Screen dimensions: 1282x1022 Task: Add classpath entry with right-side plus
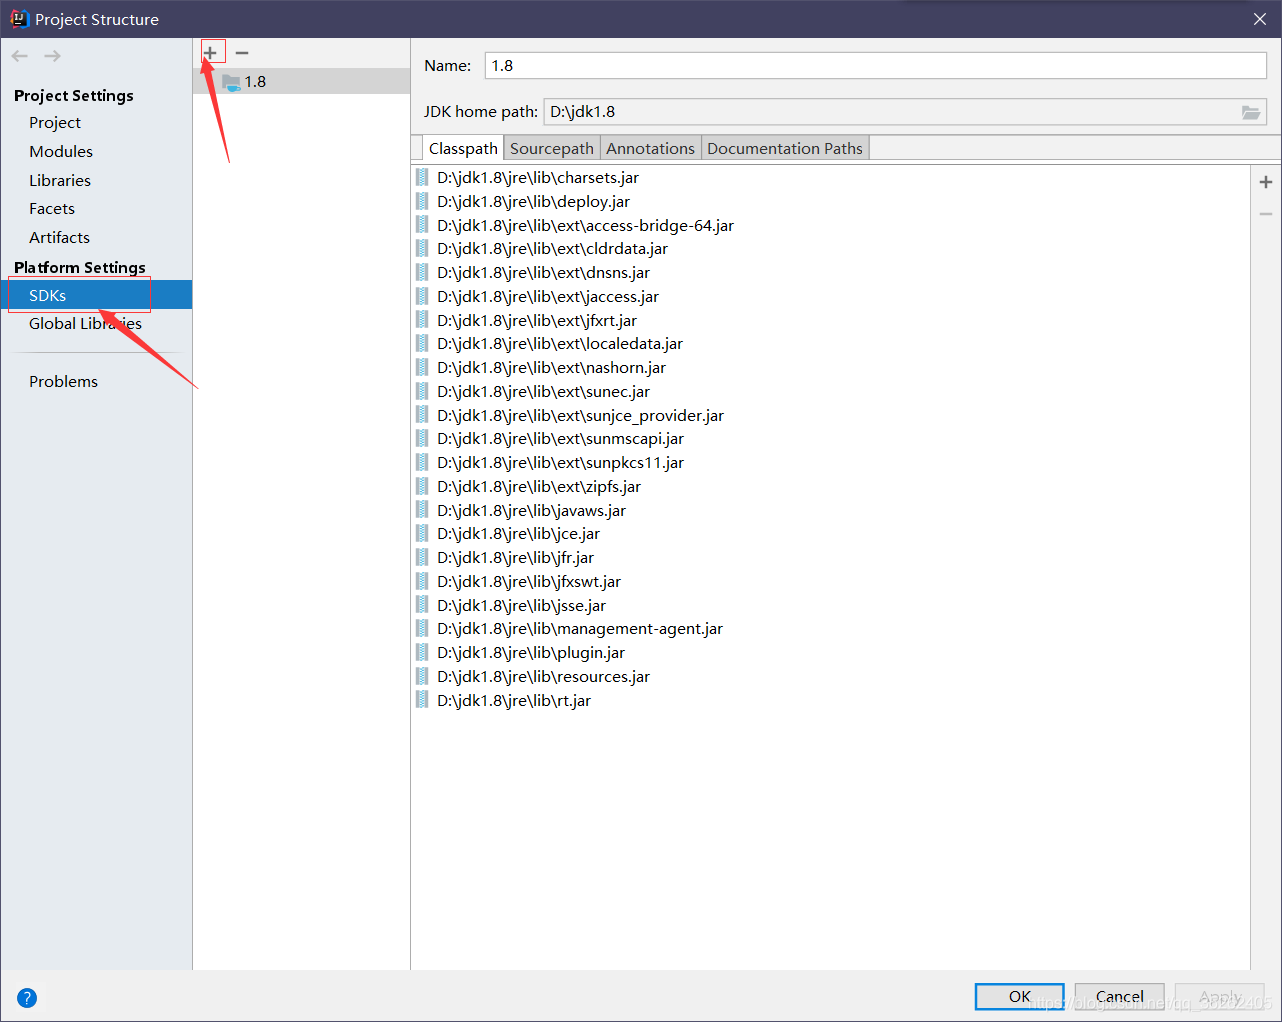coord(1266,182)
